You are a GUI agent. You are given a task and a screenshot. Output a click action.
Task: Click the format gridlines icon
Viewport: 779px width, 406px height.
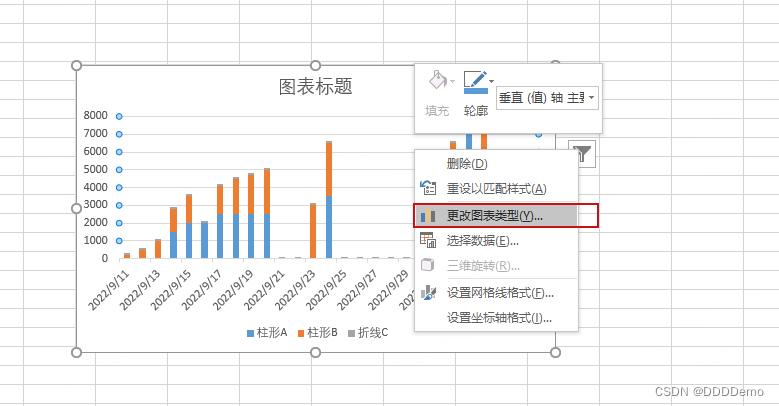(428, 293)
